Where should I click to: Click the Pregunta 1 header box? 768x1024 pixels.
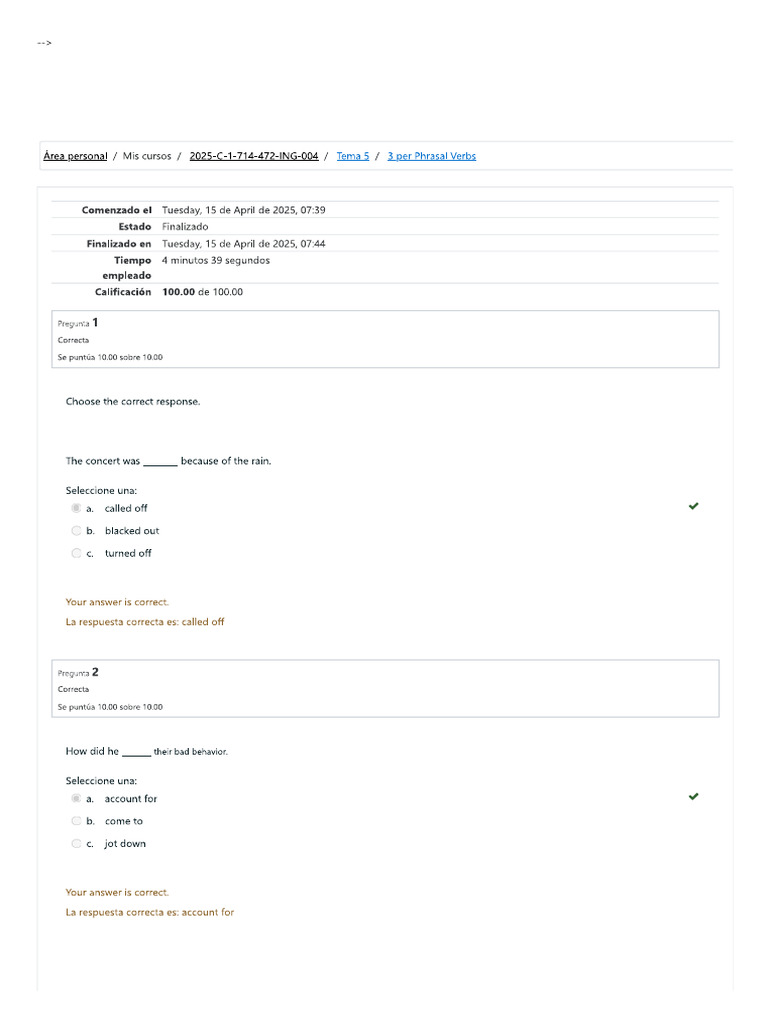pos(385,339)
